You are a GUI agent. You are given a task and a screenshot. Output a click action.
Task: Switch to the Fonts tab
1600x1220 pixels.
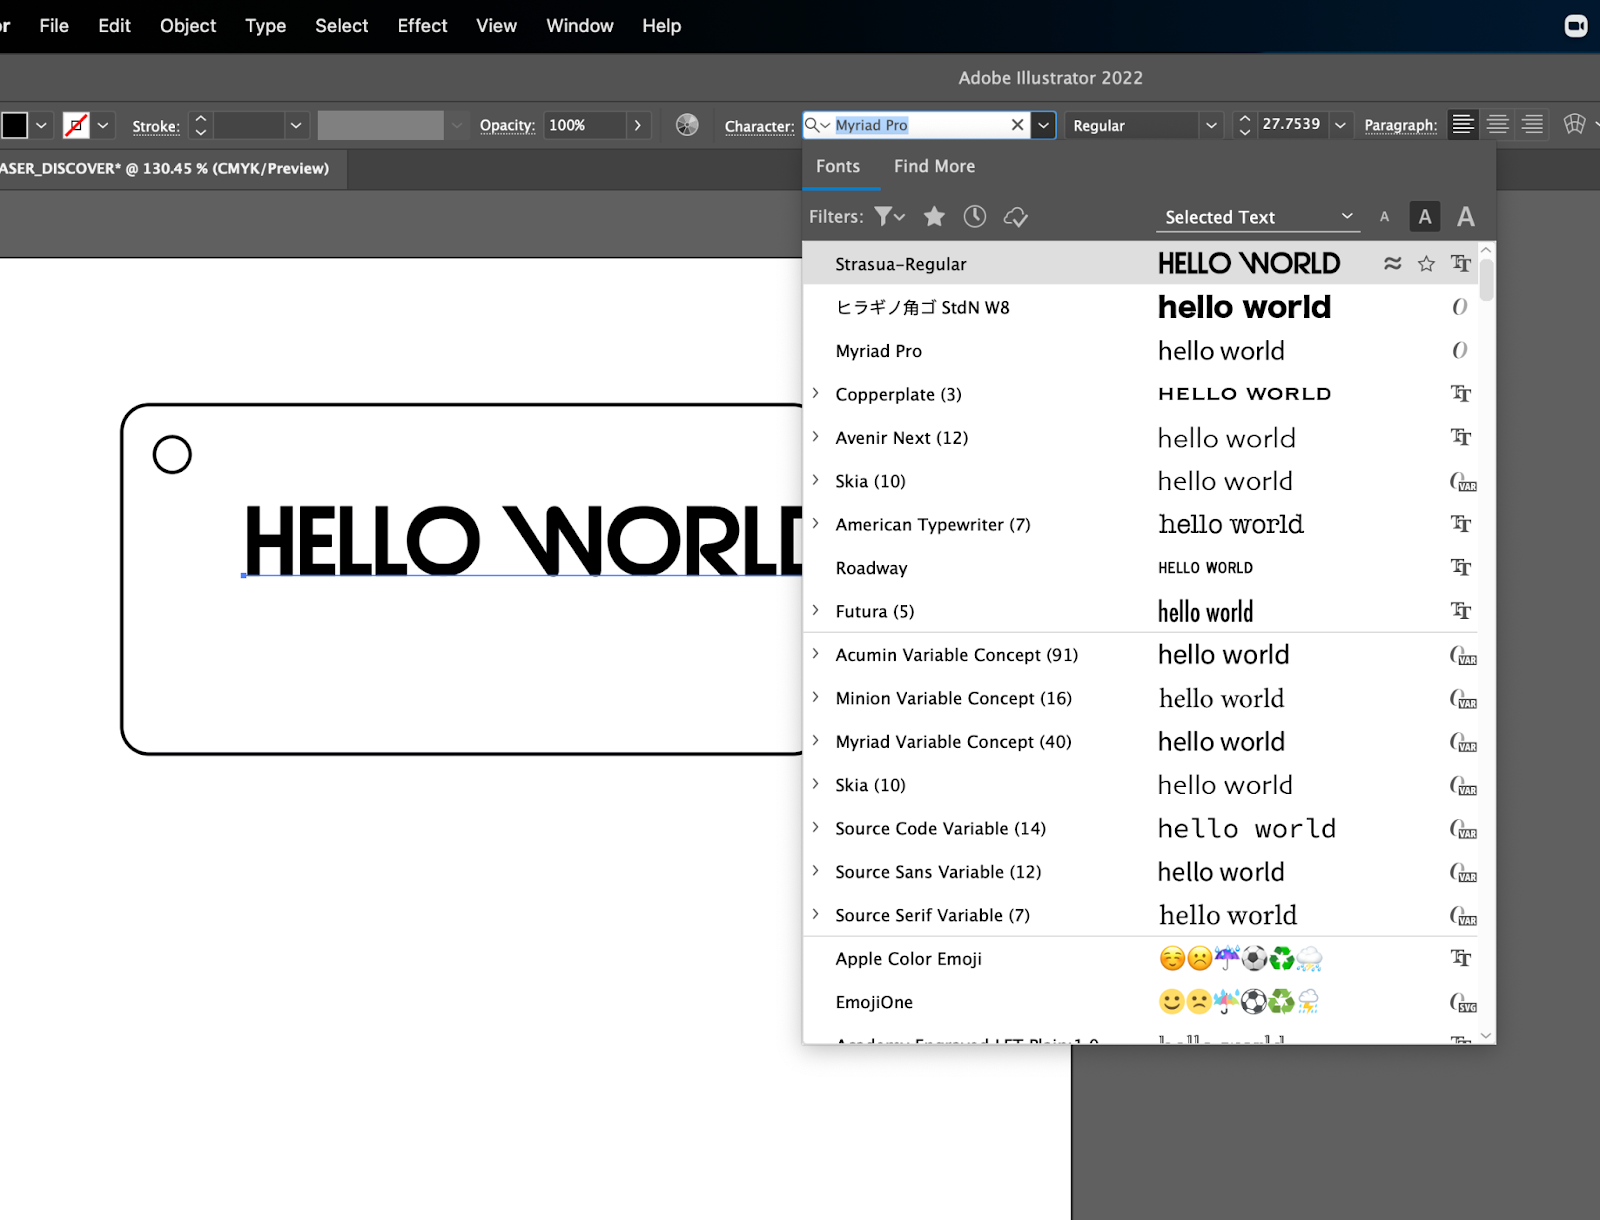click(x=838, y=166)
